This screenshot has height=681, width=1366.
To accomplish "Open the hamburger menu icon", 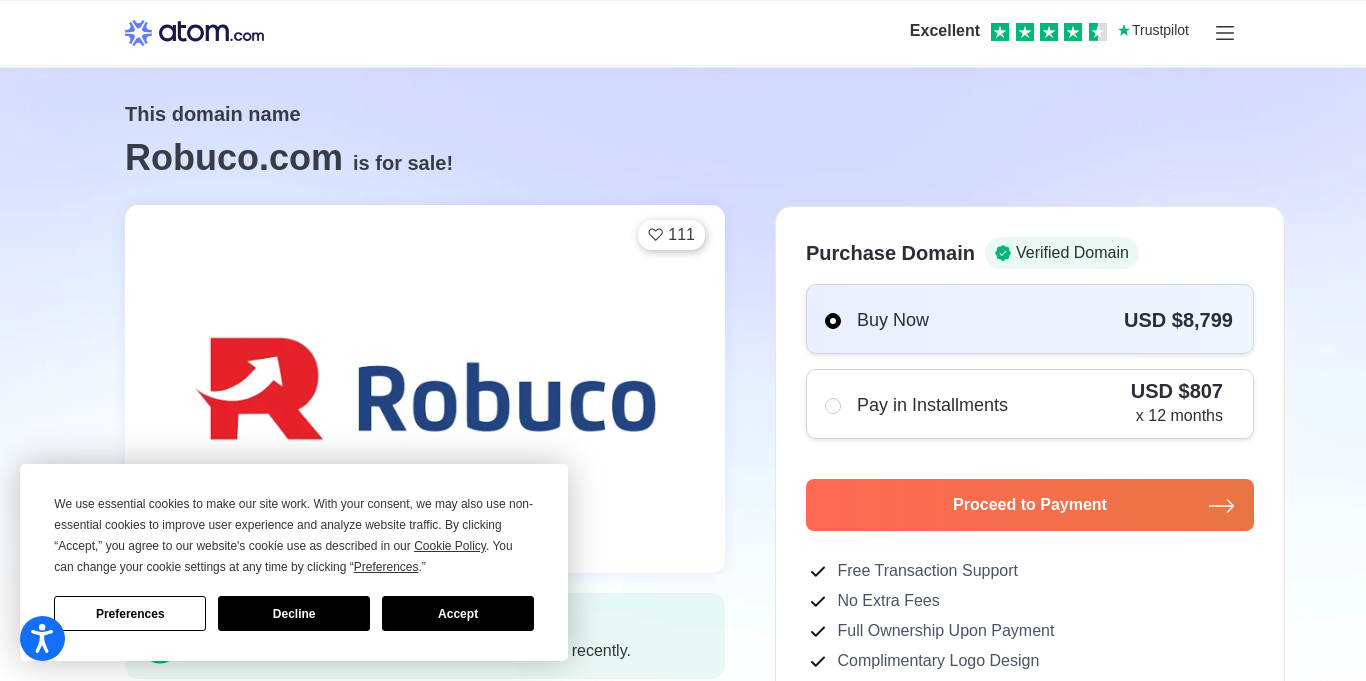I will (x=1224, y=33).
